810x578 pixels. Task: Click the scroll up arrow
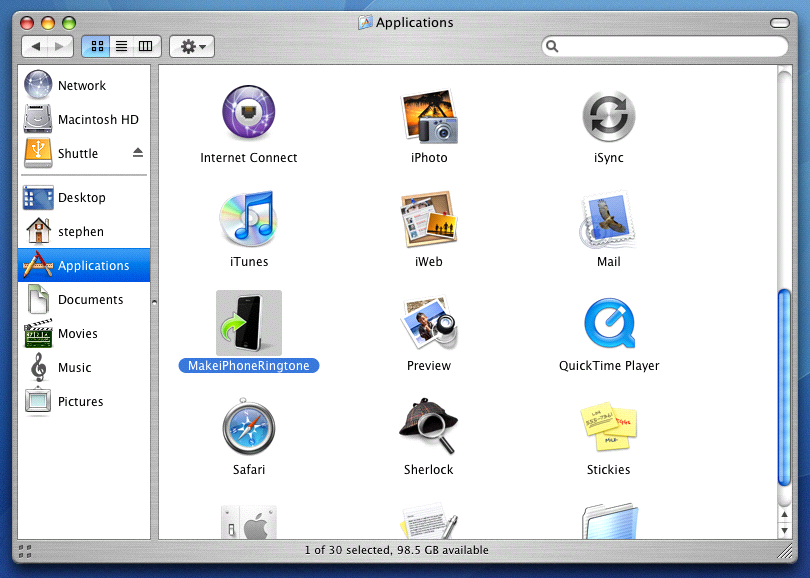pos(784,514)
